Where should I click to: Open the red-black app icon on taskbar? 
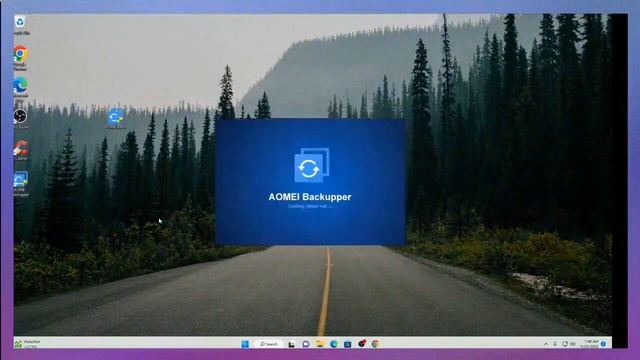tap(362, 344)
